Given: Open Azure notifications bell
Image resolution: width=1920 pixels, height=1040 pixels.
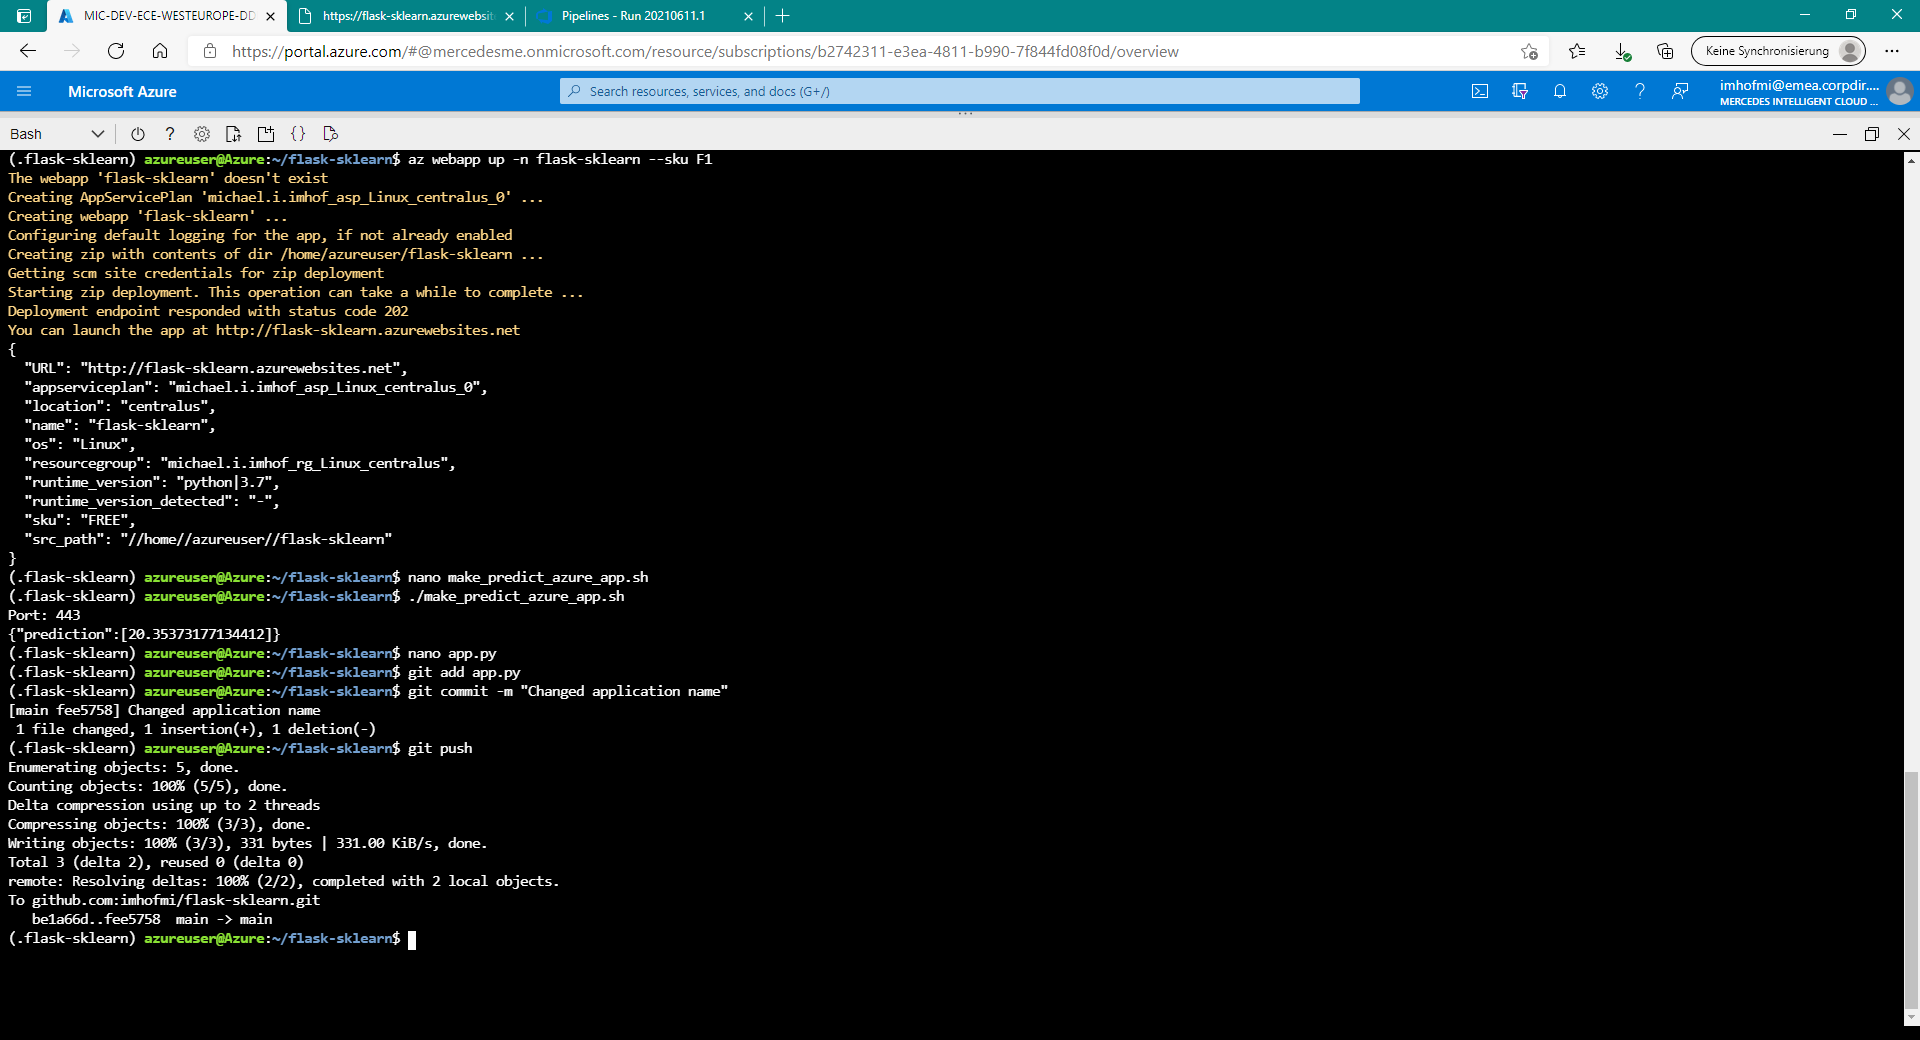Looking at the screenshot, I should 1560,91.
